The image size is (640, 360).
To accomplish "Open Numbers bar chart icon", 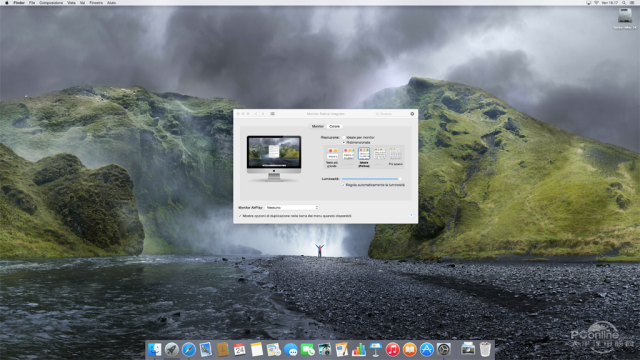I will pyautogui.click(x=358, y=349).
